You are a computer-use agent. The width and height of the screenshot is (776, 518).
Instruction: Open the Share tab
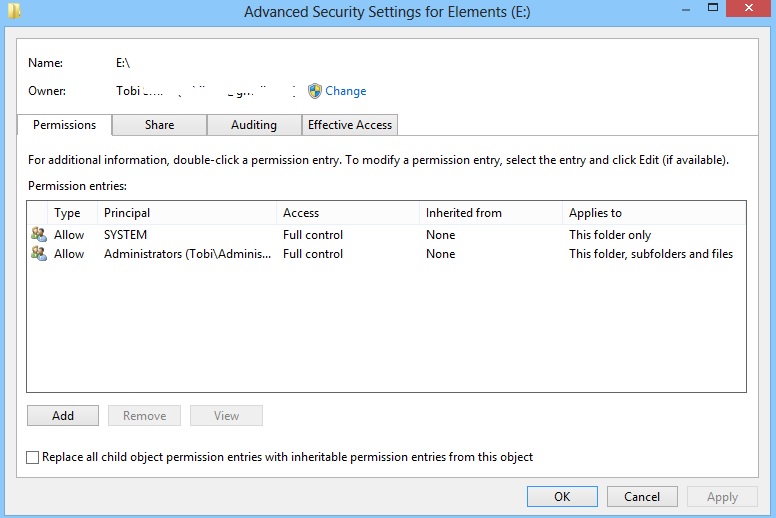coord(159,125)
